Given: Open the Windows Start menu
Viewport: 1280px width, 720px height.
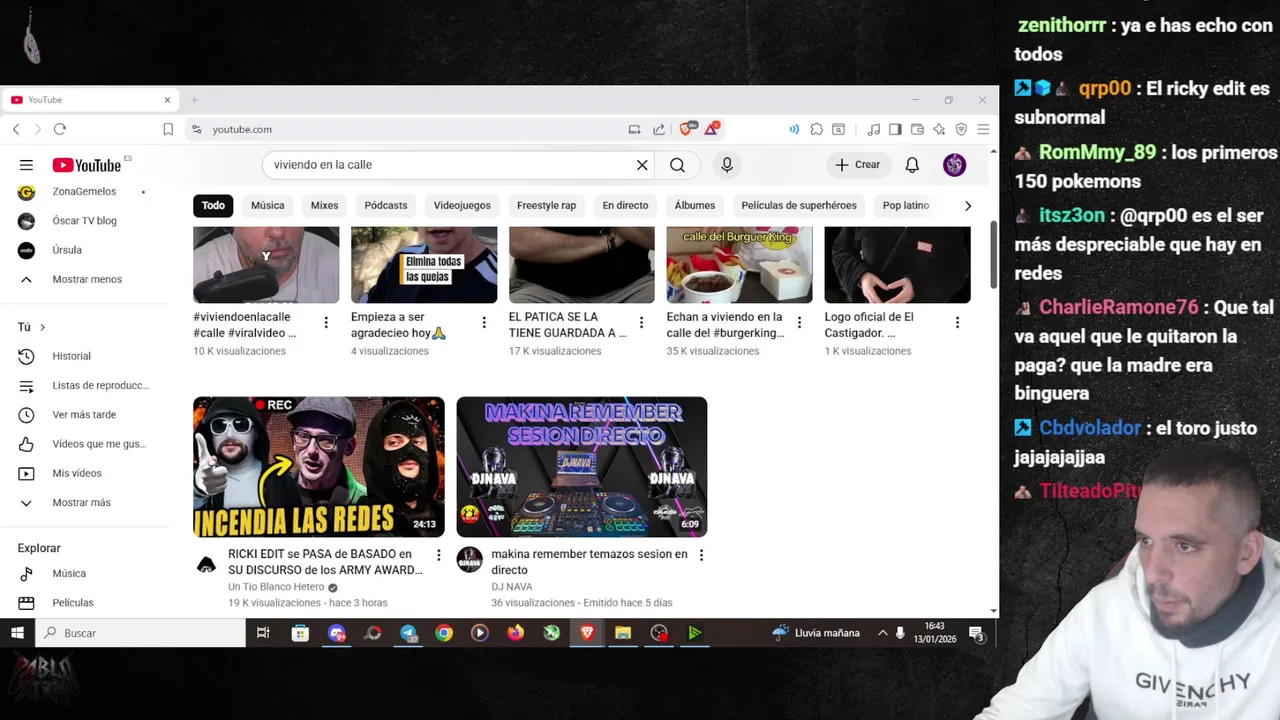Looking at the screenshot, I should pyautogui.click(x=17, y=633).
